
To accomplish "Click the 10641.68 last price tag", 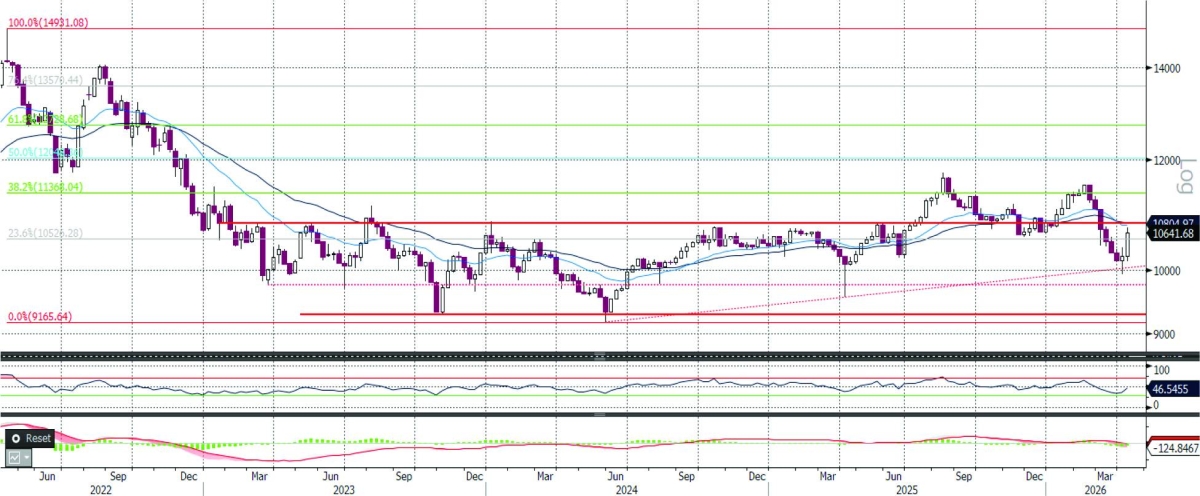I will click(1173, 234).
